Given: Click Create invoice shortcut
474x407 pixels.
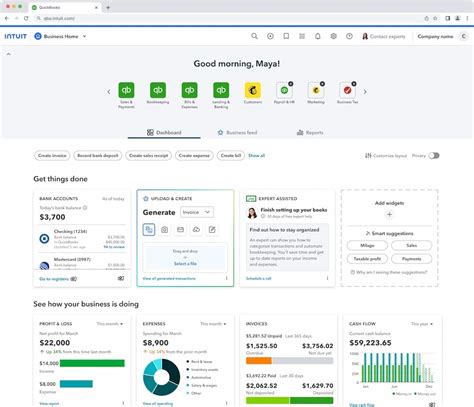Looking at the screenshot, I should (52, 156).
